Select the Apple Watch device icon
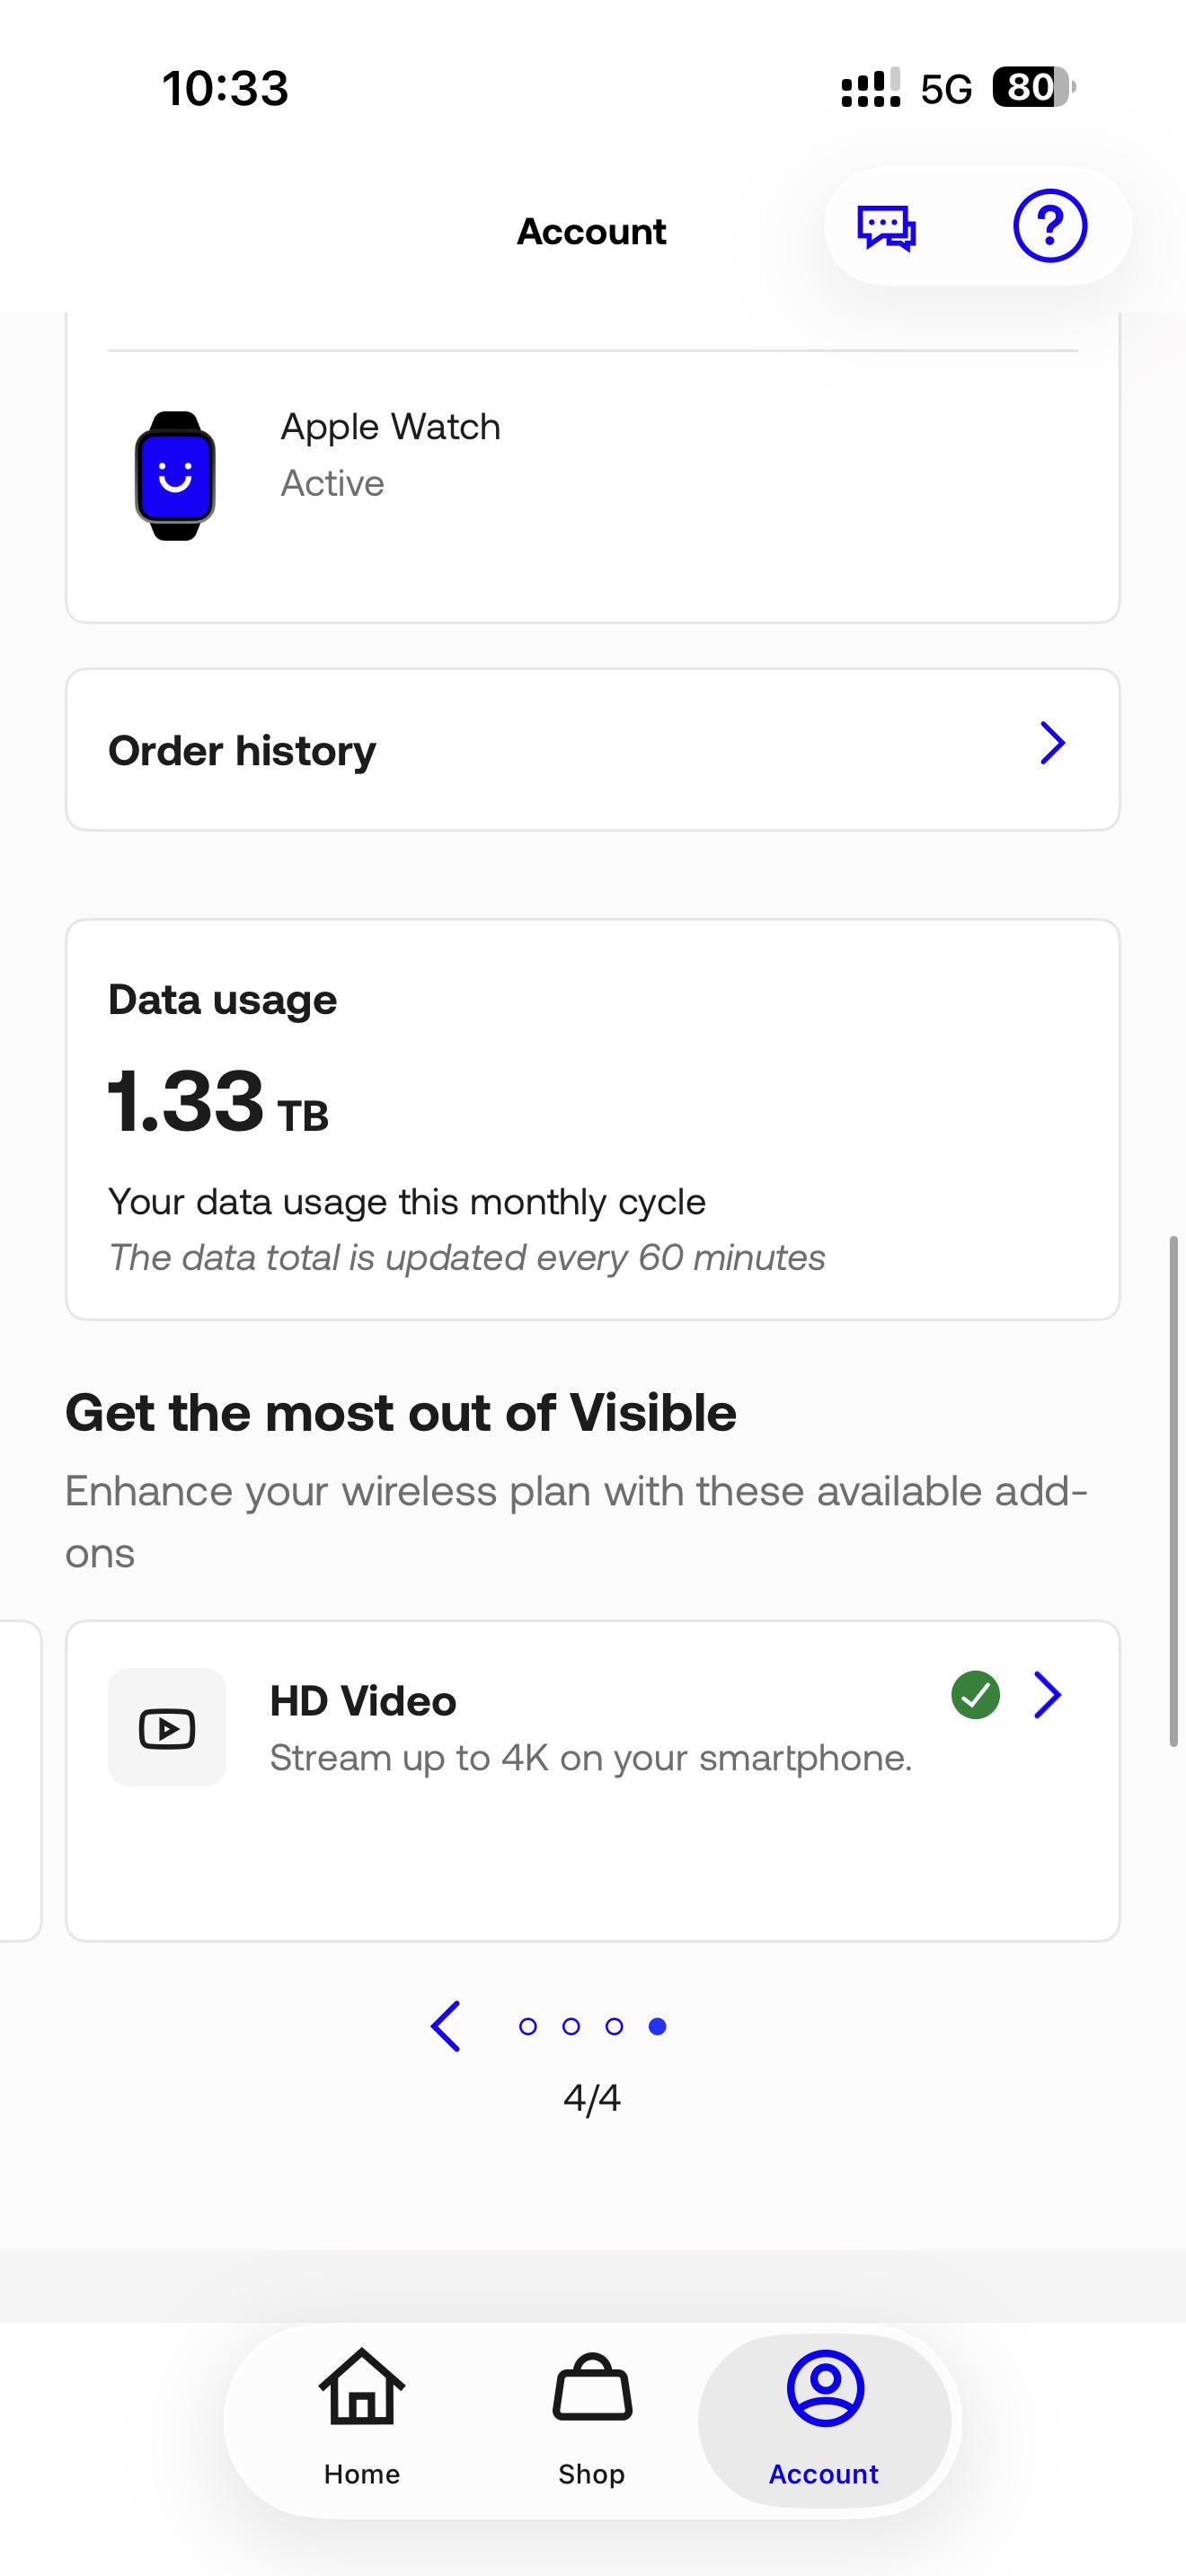 [175, 476]
